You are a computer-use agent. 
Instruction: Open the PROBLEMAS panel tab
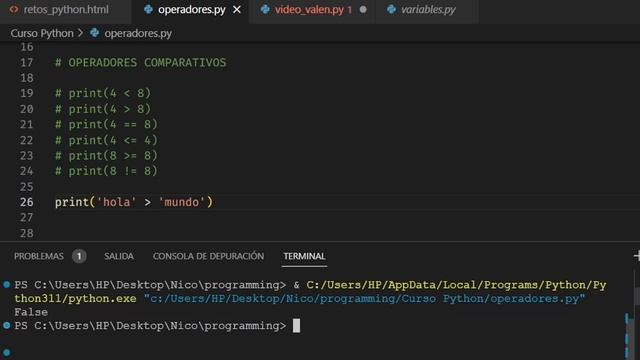coord(39,256)
